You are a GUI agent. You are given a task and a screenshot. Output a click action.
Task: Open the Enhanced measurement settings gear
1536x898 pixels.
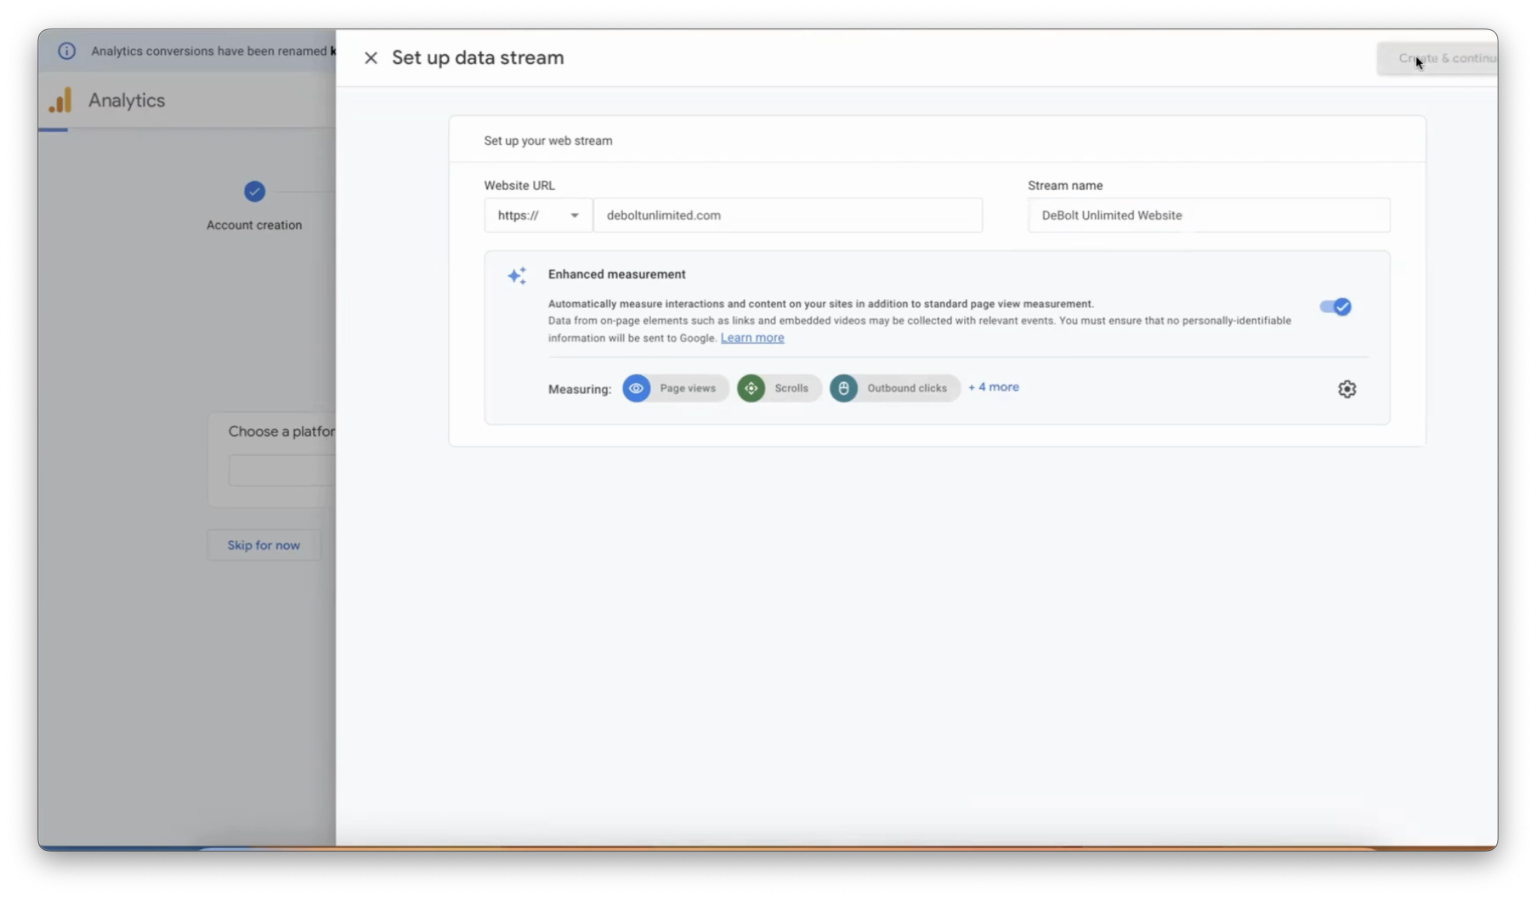(1346, 389)
